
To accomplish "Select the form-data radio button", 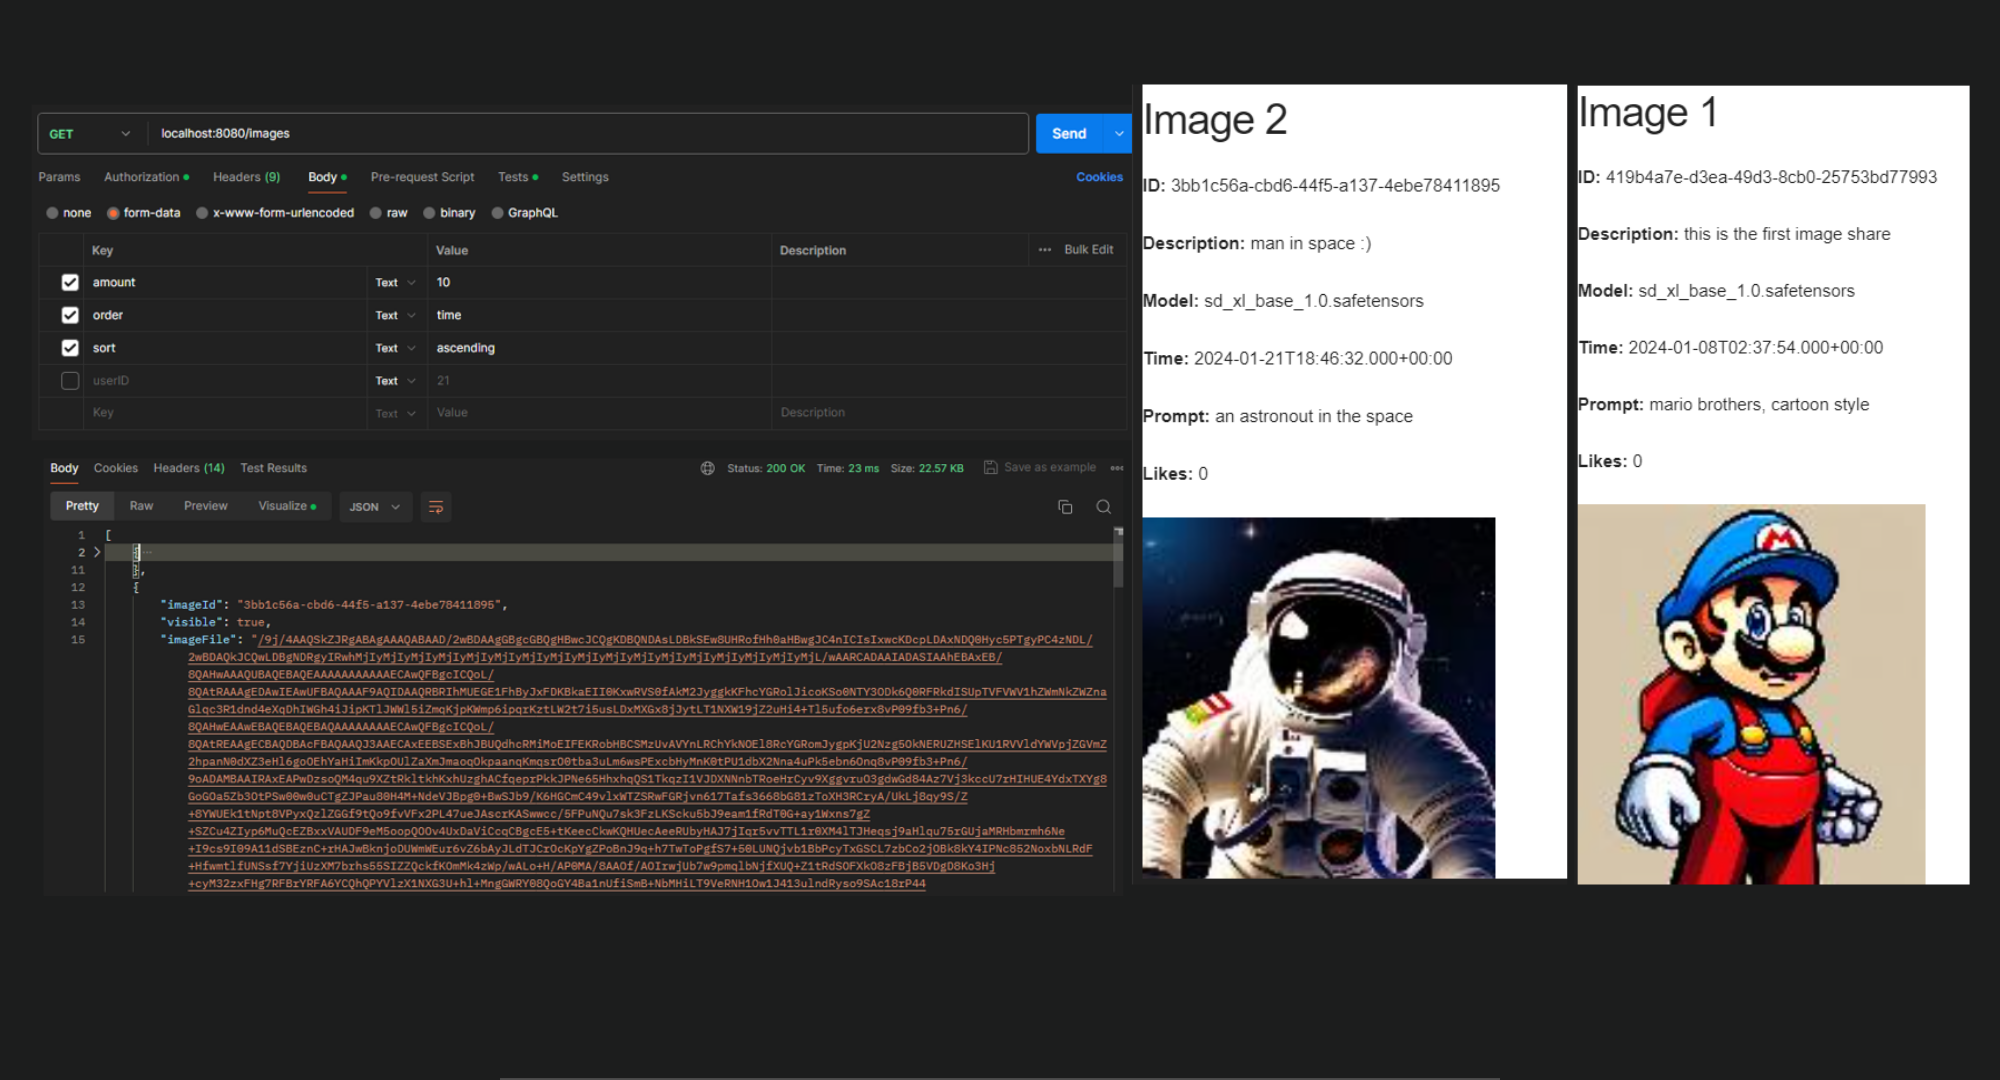I will tap(113, 213).
